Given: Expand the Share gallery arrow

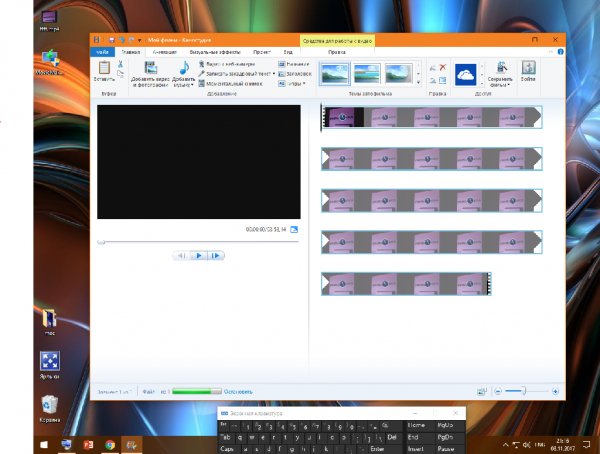Looking at the screenshot, I should (481, 83).
